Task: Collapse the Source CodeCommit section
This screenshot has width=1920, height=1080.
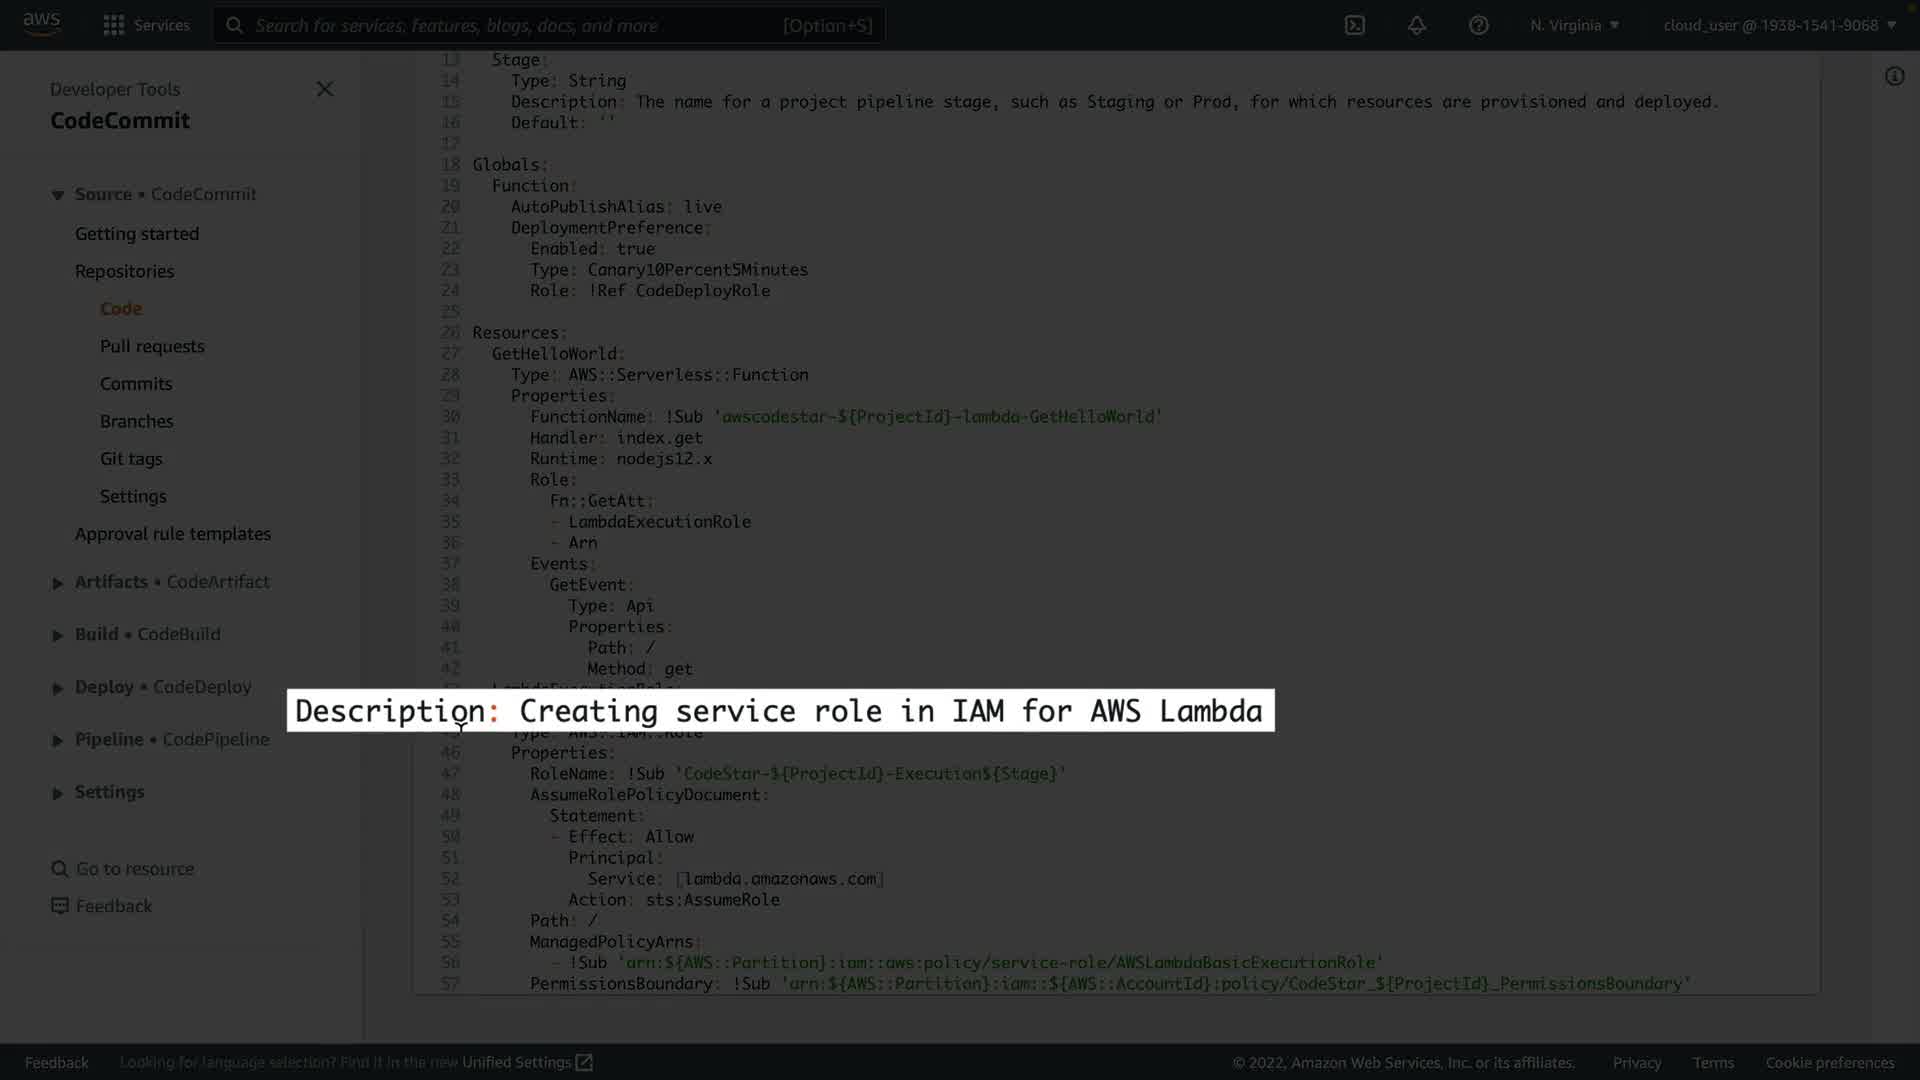Action: pyautogui.click(x=58, y=195)
